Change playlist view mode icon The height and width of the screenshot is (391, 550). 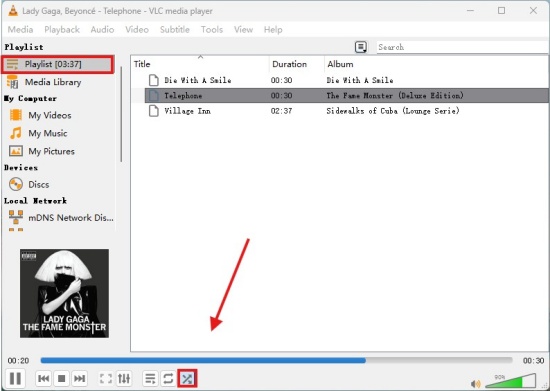click(361, 47)
